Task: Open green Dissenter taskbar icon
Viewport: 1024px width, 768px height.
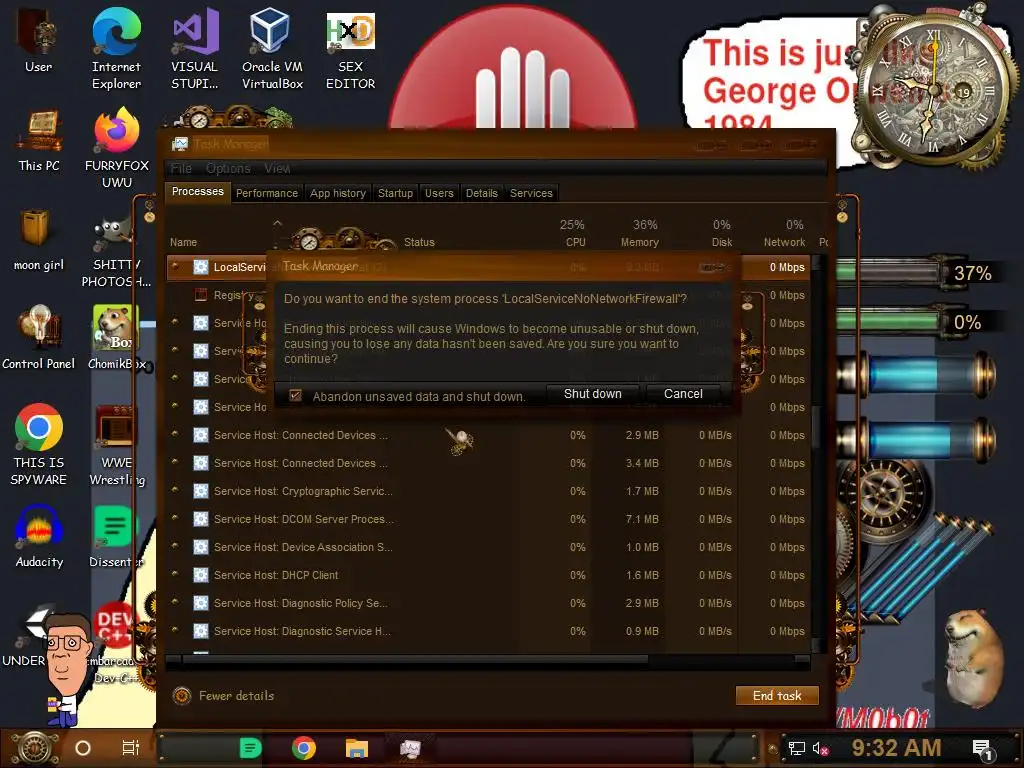Action: pyautogui.click(x=250, y=748)
